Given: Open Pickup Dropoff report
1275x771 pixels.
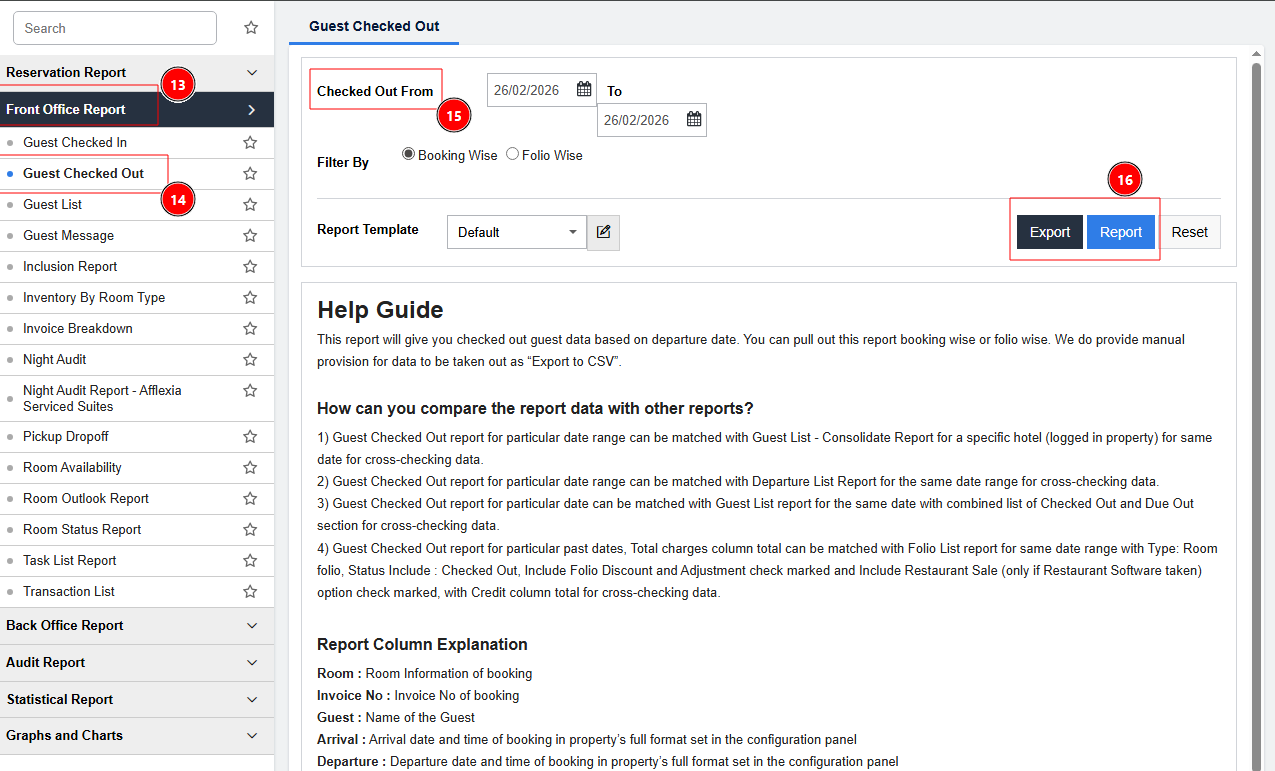Looking at the screenshot, I should 66,437.
